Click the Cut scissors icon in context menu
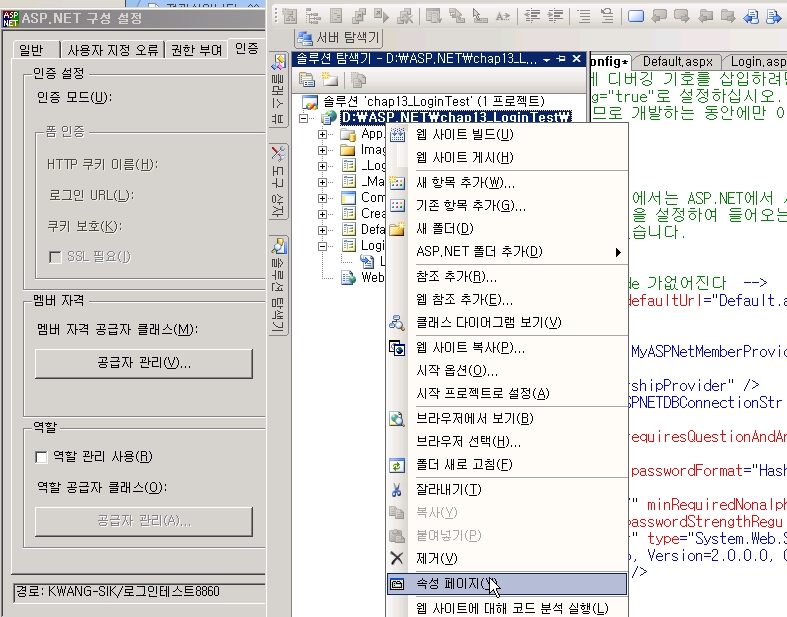Screen dimensions: 787x617 pyautogui.click(x=397, y=489)
